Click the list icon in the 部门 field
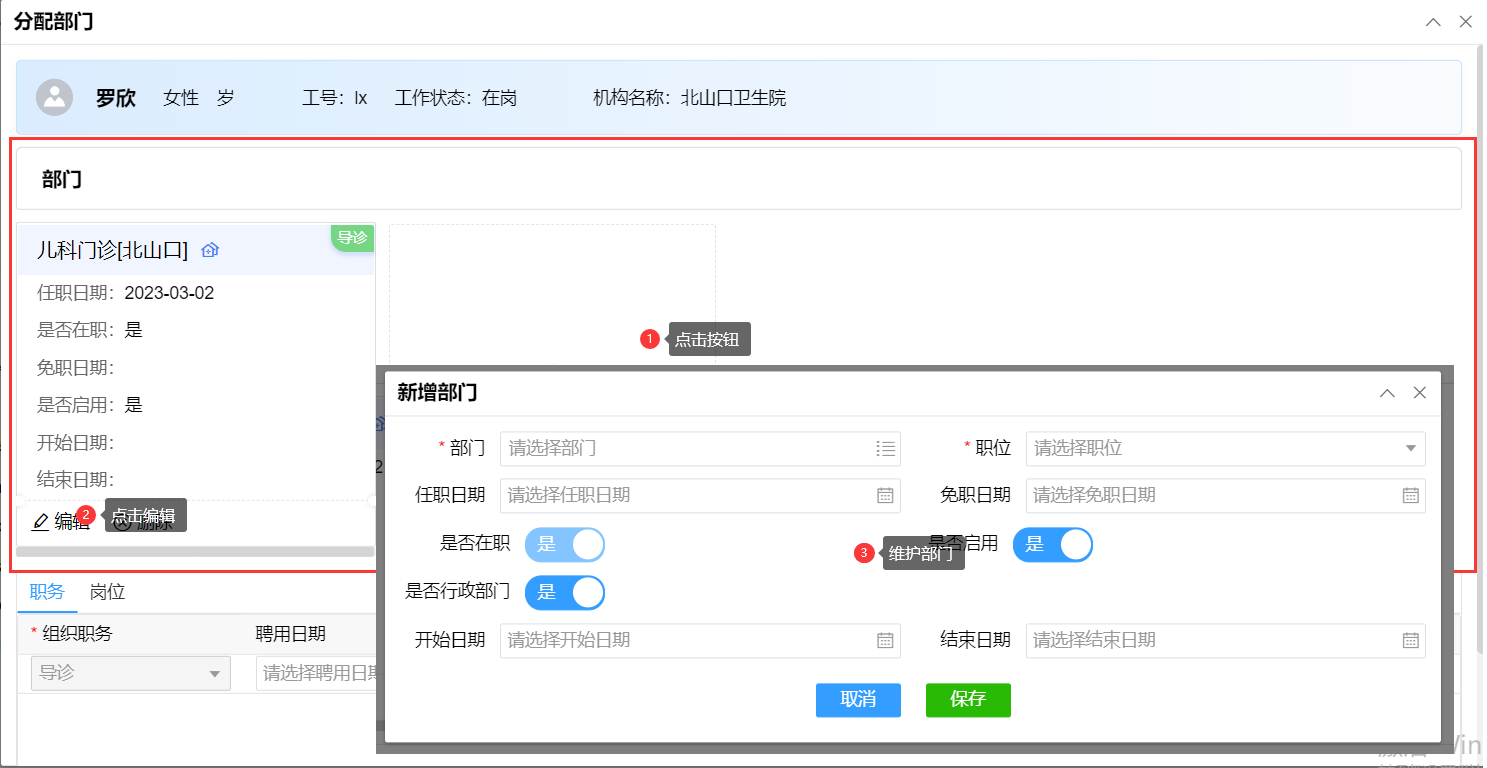This screenshot has height=768, width=1487. point(885,449)
